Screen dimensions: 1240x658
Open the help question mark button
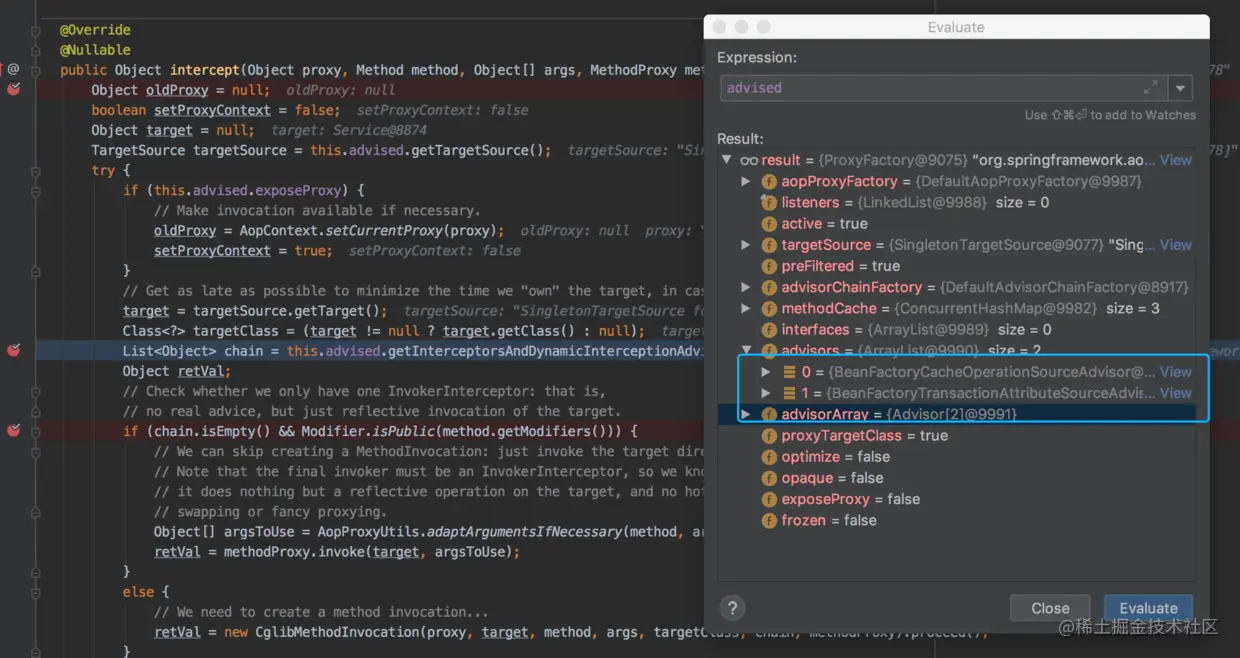(x=733, y=607)
